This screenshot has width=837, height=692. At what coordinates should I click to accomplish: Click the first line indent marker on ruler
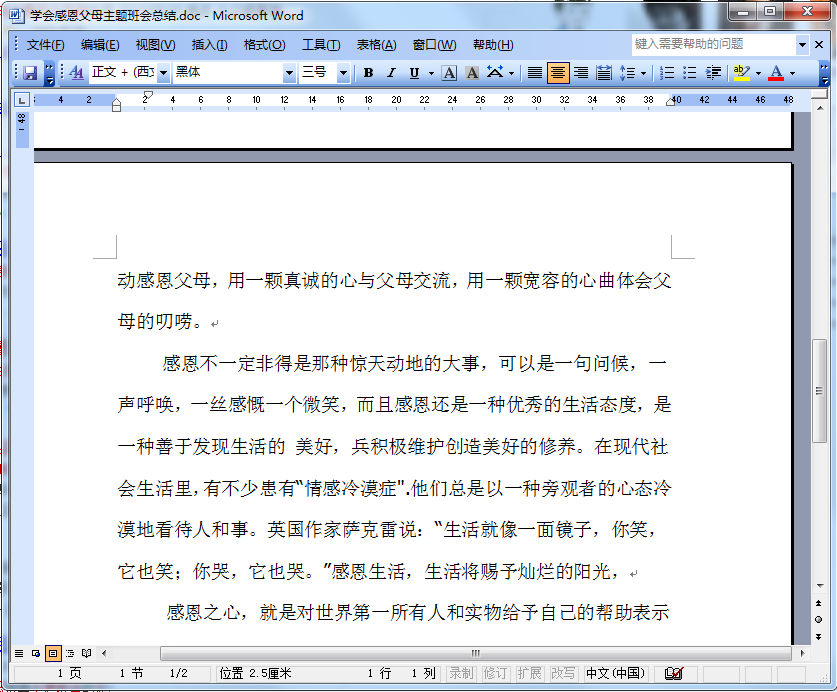tap(148, 96)
